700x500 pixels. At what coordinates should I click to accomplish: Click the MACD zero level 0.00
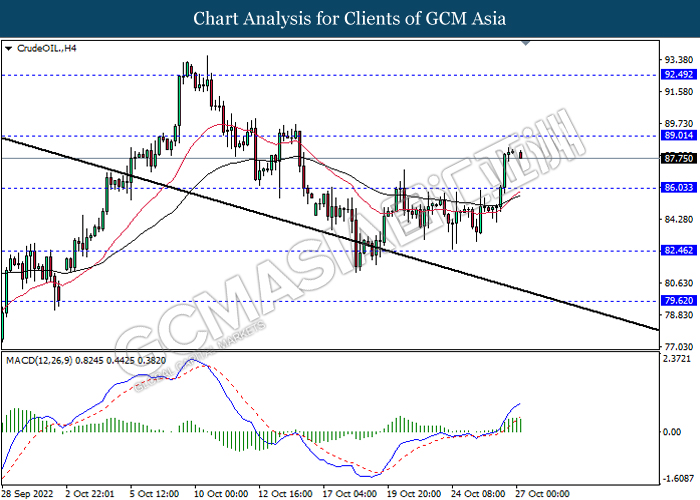click(x=672, y=432)
